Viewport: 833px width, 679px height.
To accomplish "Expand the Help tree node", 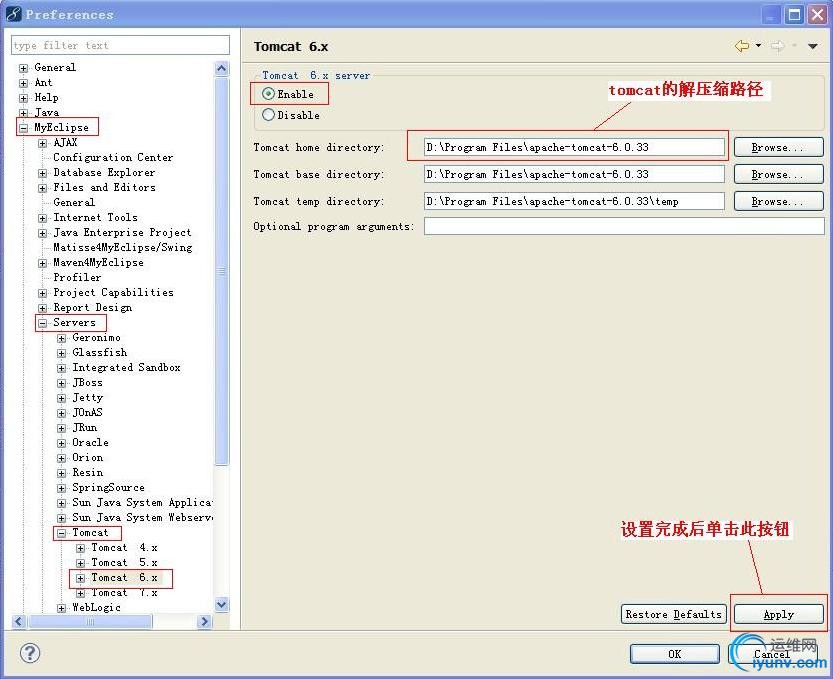I will 23,98.
